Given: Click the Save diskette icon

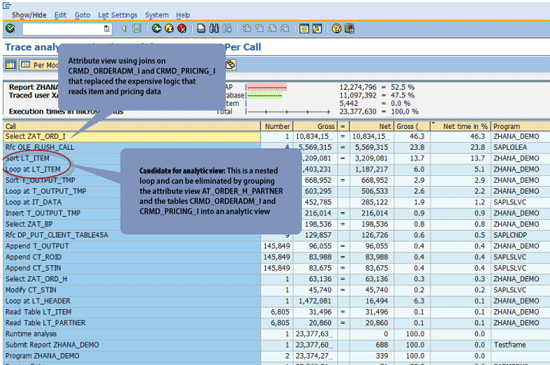Looking at the screenshot, I should coord(136,28).
